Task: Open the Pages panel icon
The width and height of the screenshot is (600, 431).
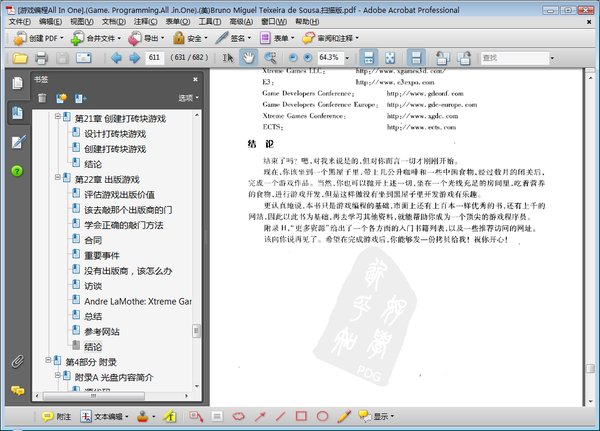Action: (17, 83)
